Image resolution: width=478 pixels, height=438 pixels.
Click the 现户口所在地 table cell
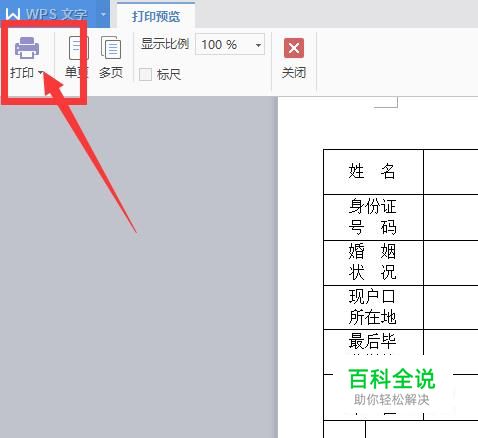pos(373,307)
